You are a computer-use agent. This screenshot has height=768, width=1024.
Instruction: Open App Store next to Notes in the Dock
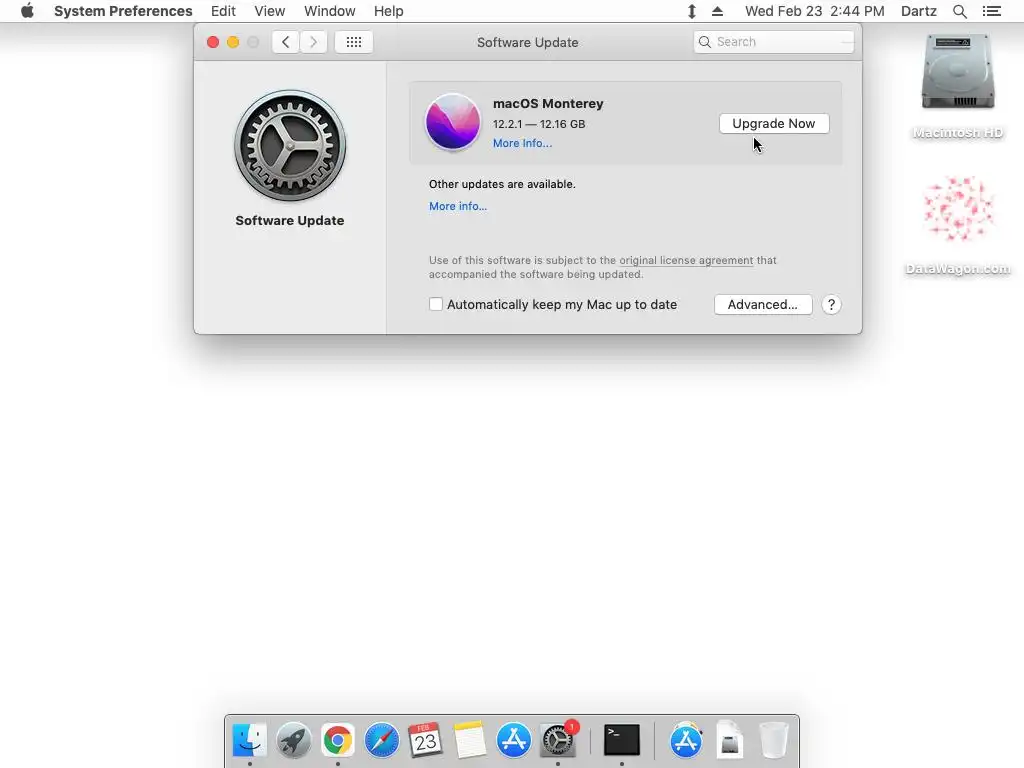click(x=513, y=740)
